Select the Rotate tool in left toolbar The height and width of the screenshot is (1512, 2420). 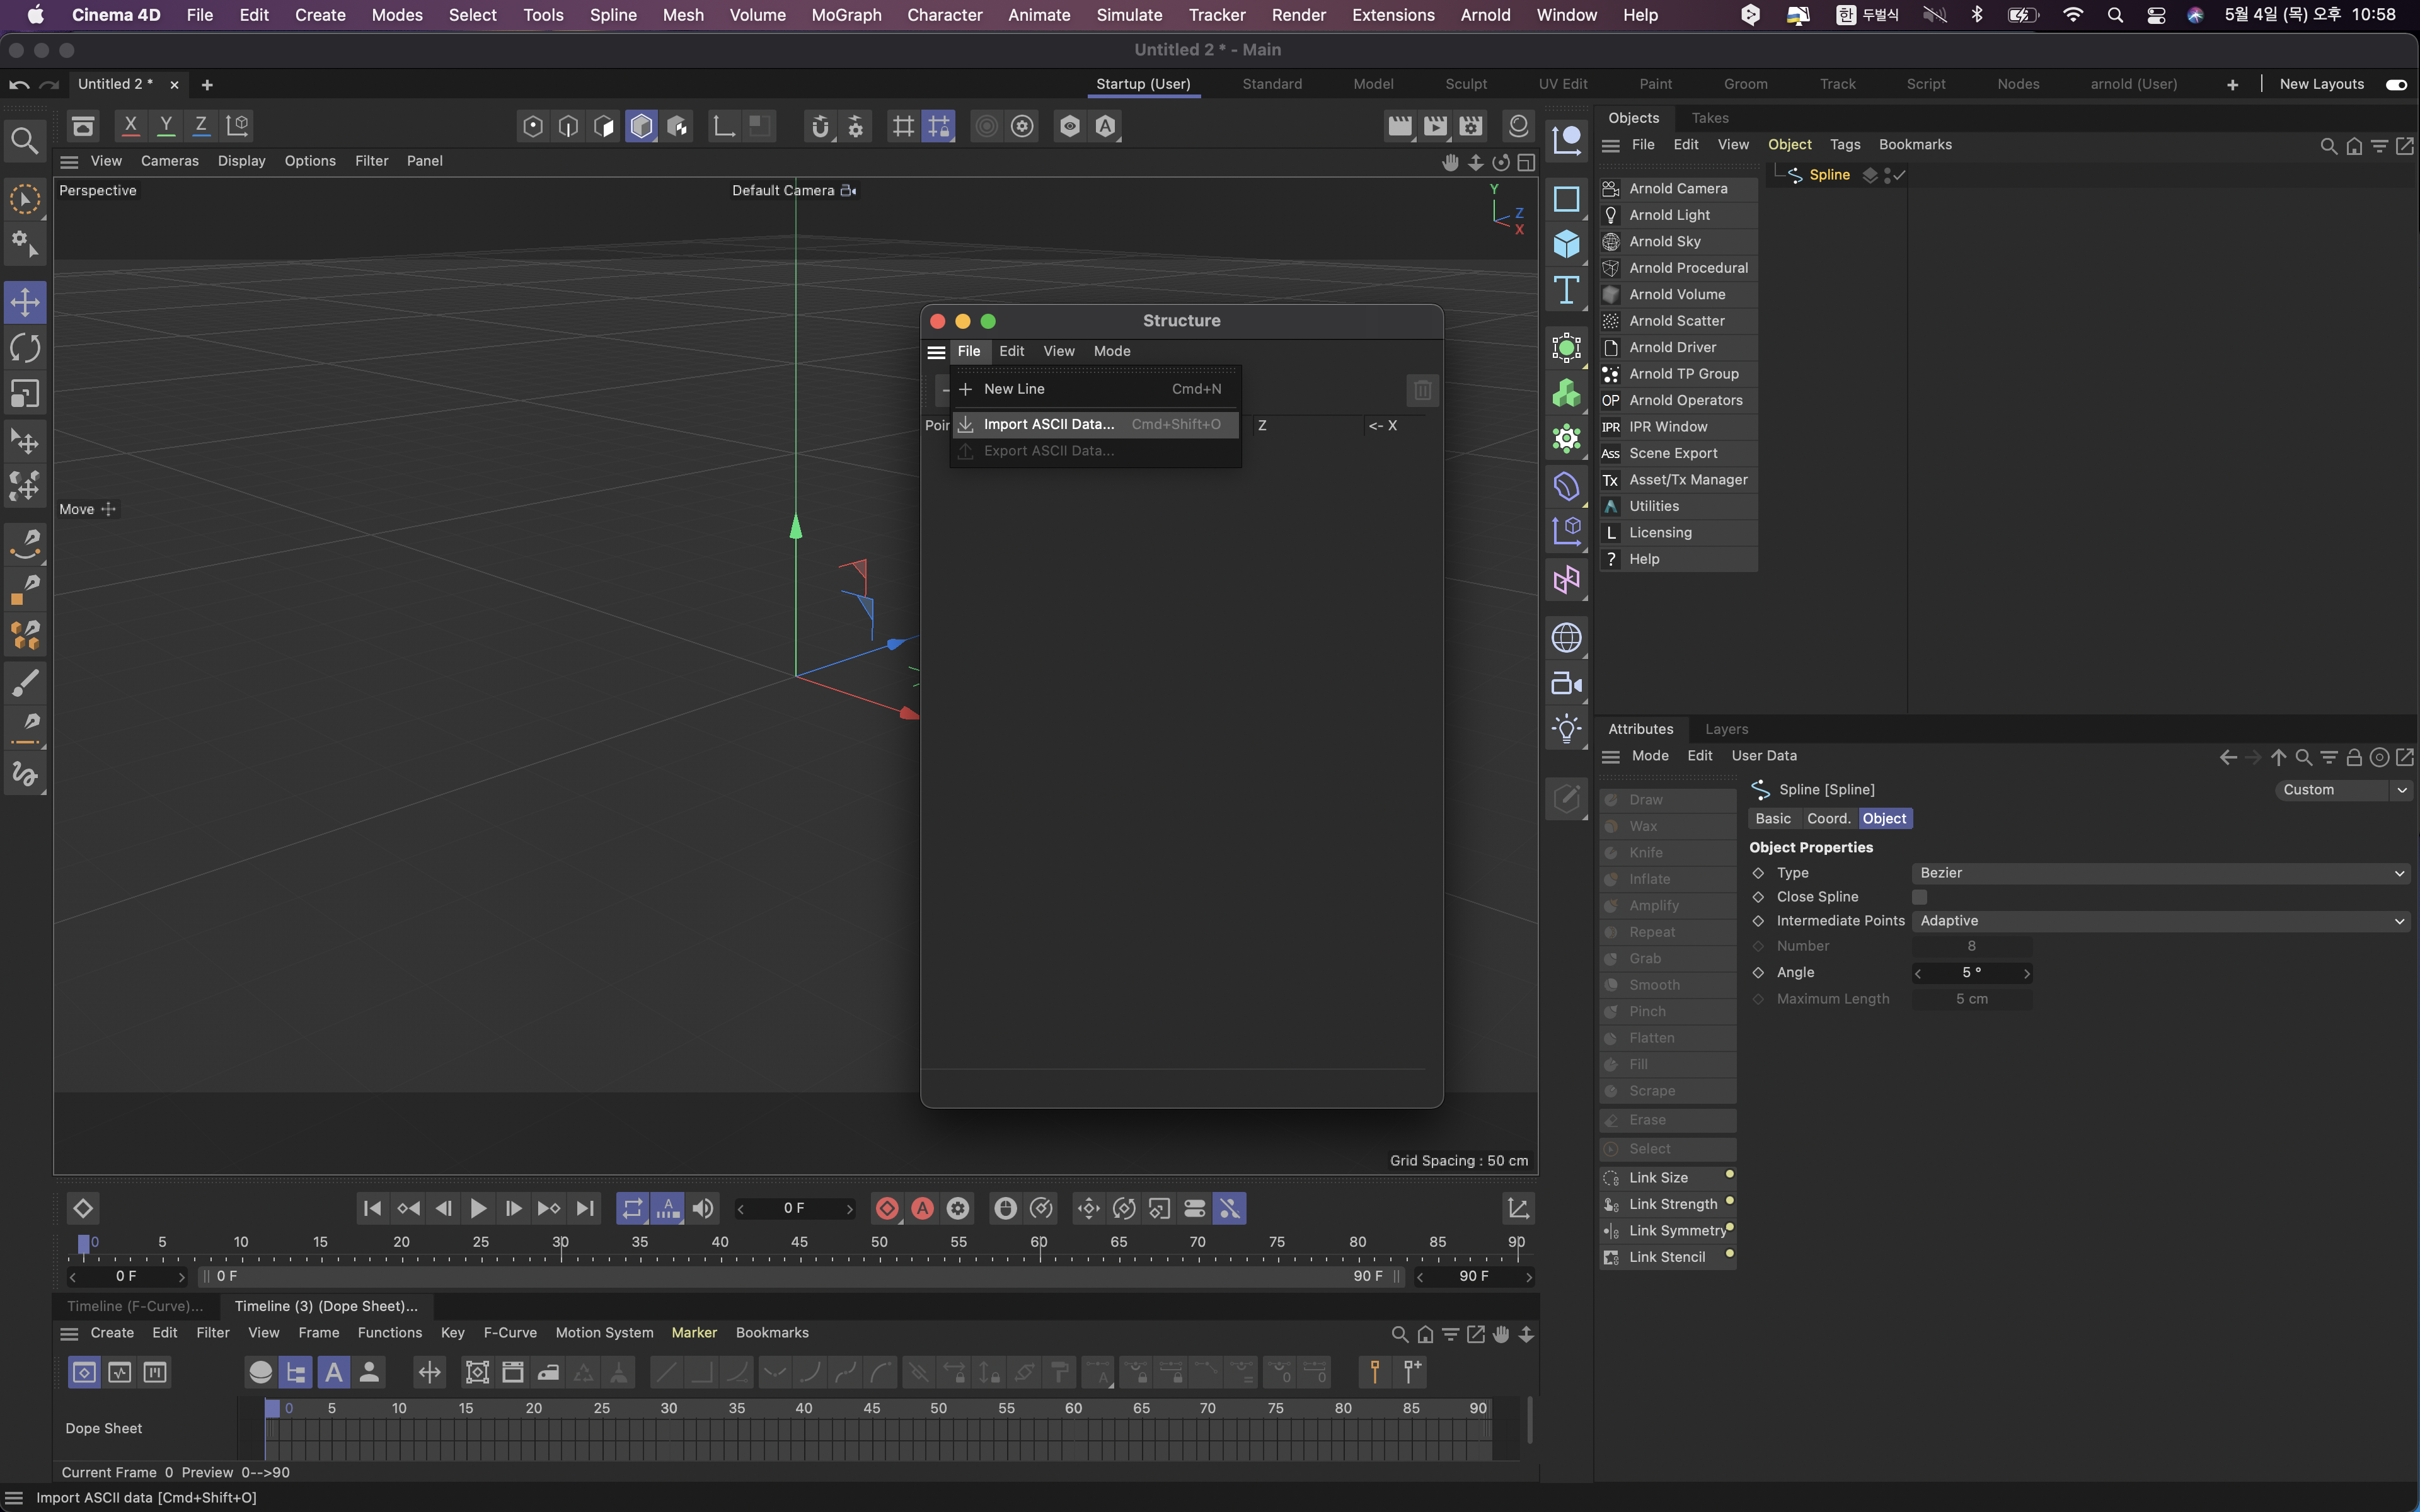coord(25,348)
